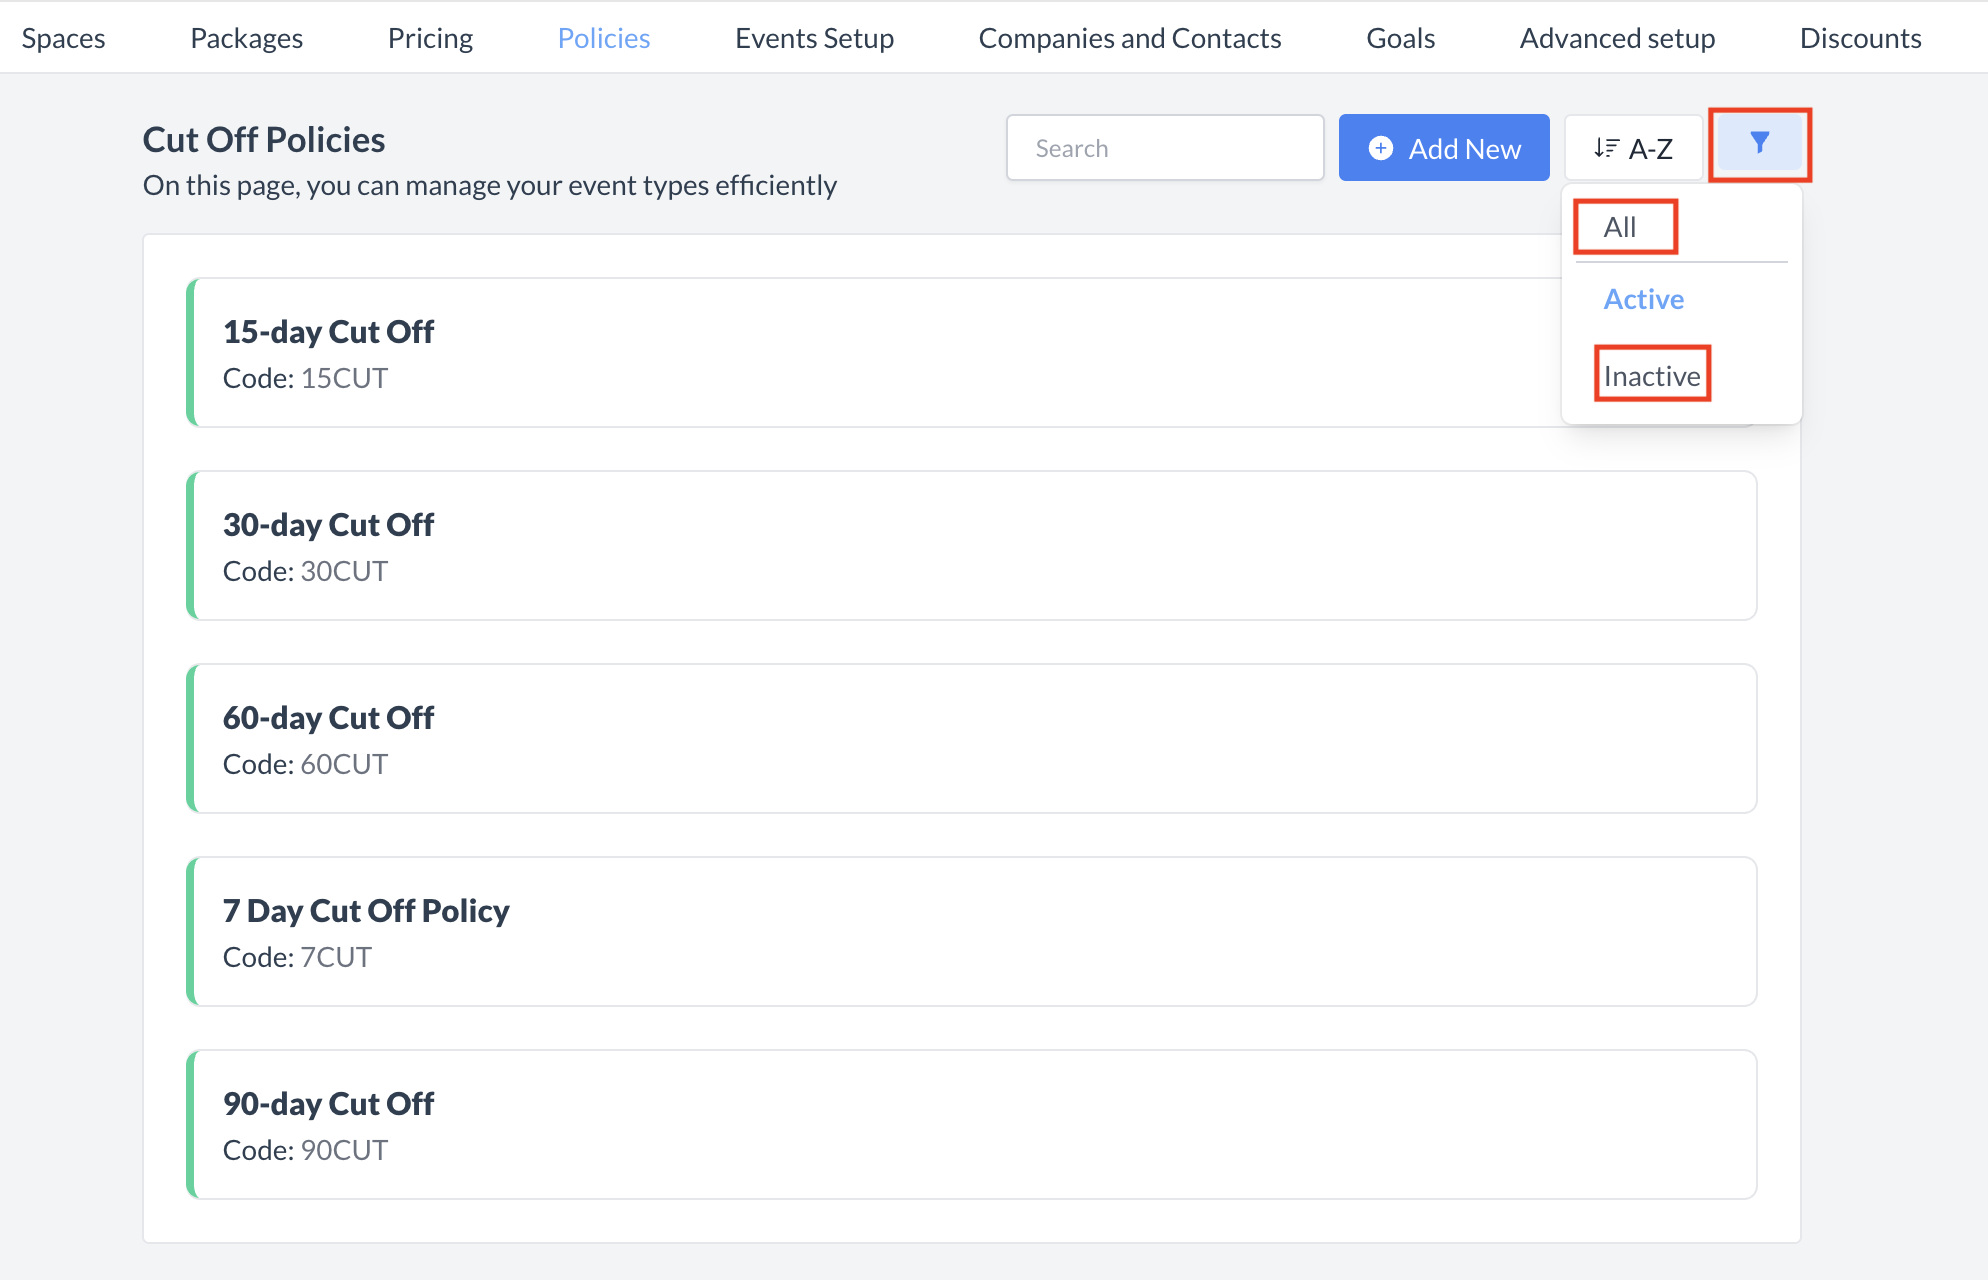This screenshot has width=1988, height=1280.
Task: Click the funnel filter icon
Action: [1759, 144]
